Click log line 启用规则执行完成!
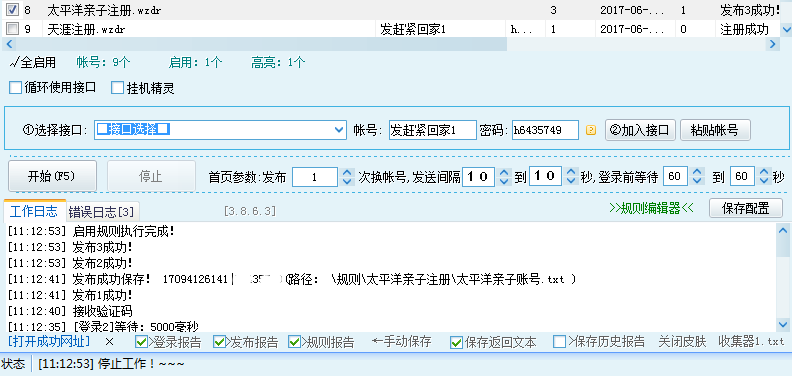Screen dimensions: 792x376 click(91, 232)
